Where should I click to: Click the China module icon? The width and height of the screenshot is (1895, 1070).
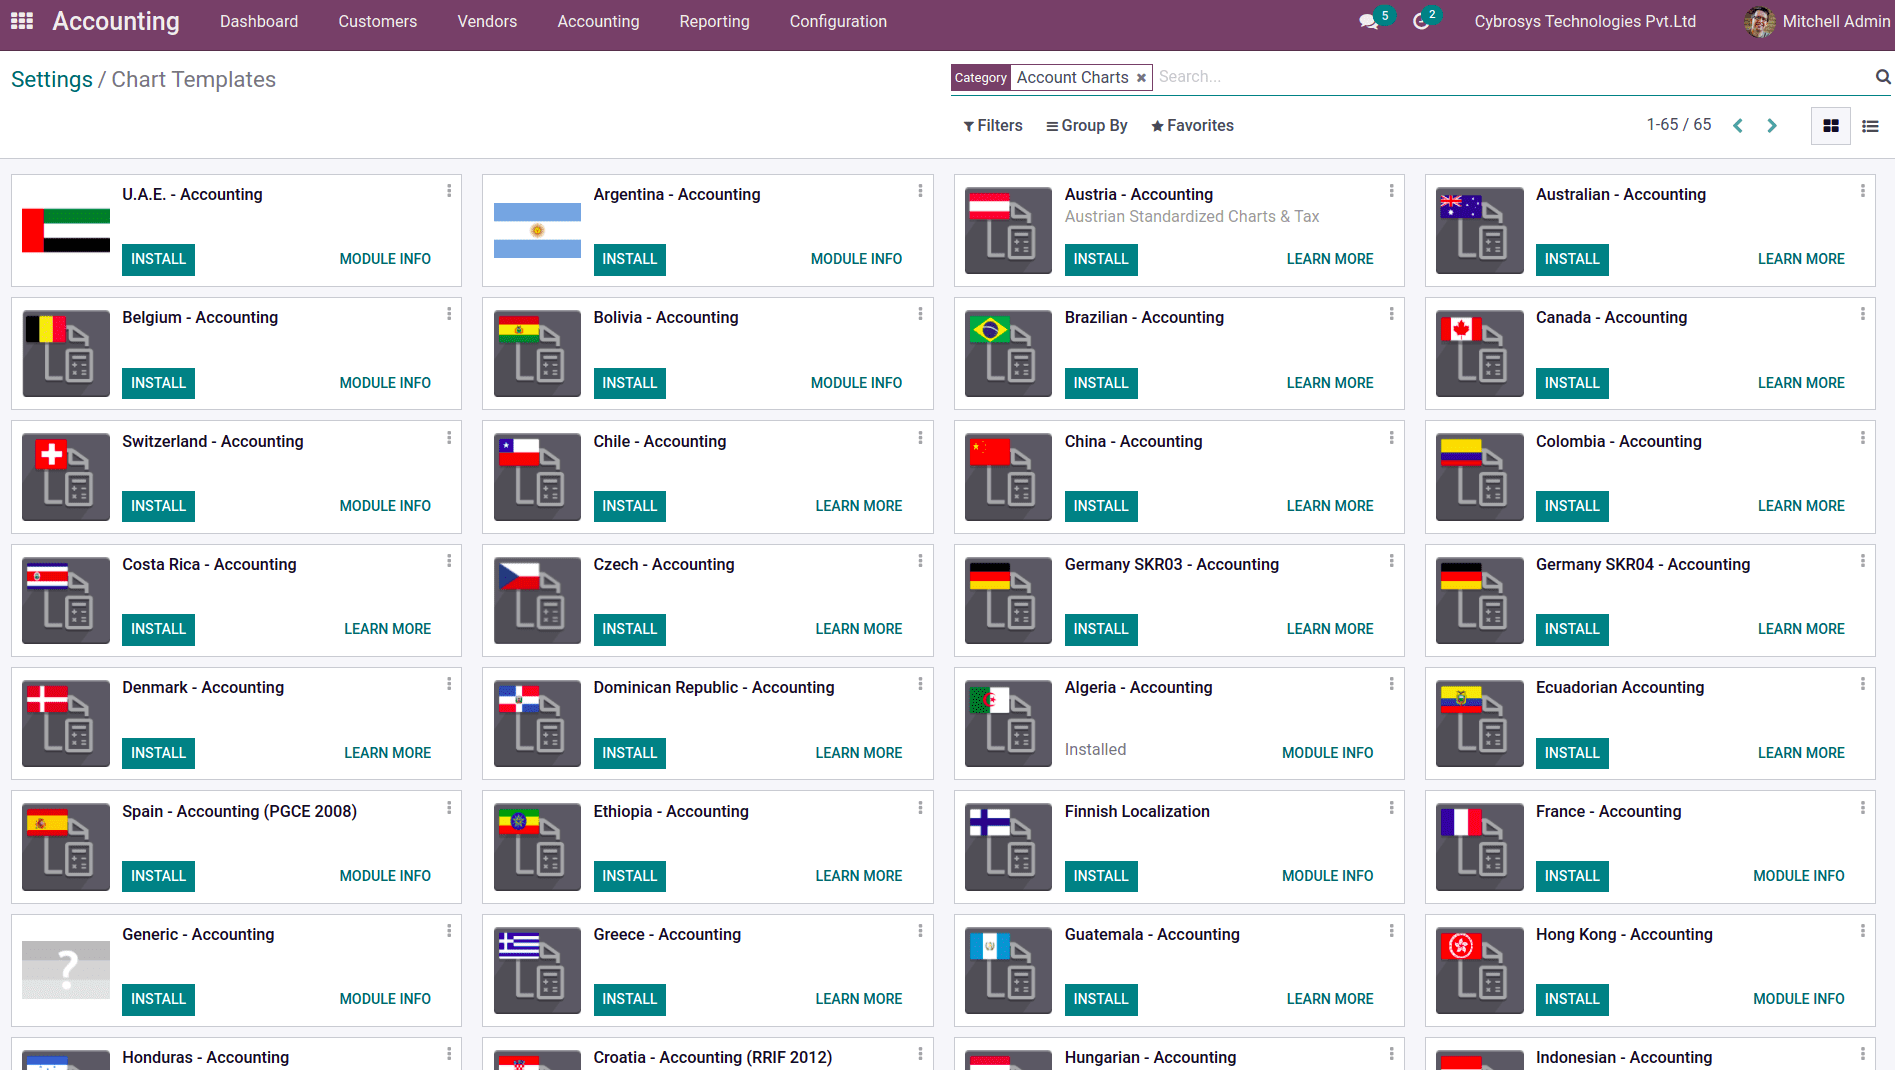click(1008, 477)
